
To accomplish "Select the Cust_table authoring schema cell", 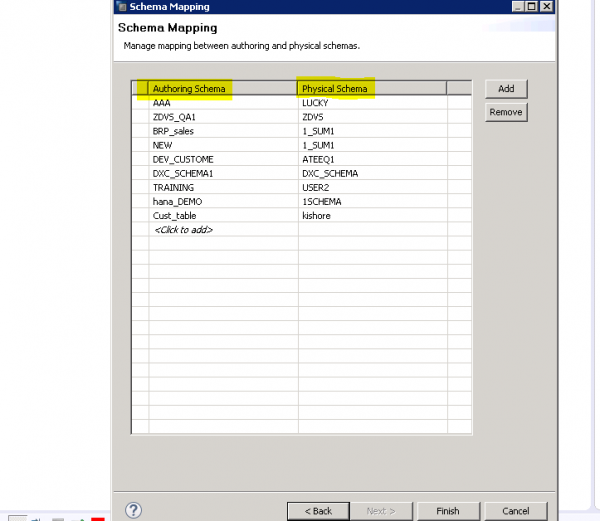I will click(223, 216).
